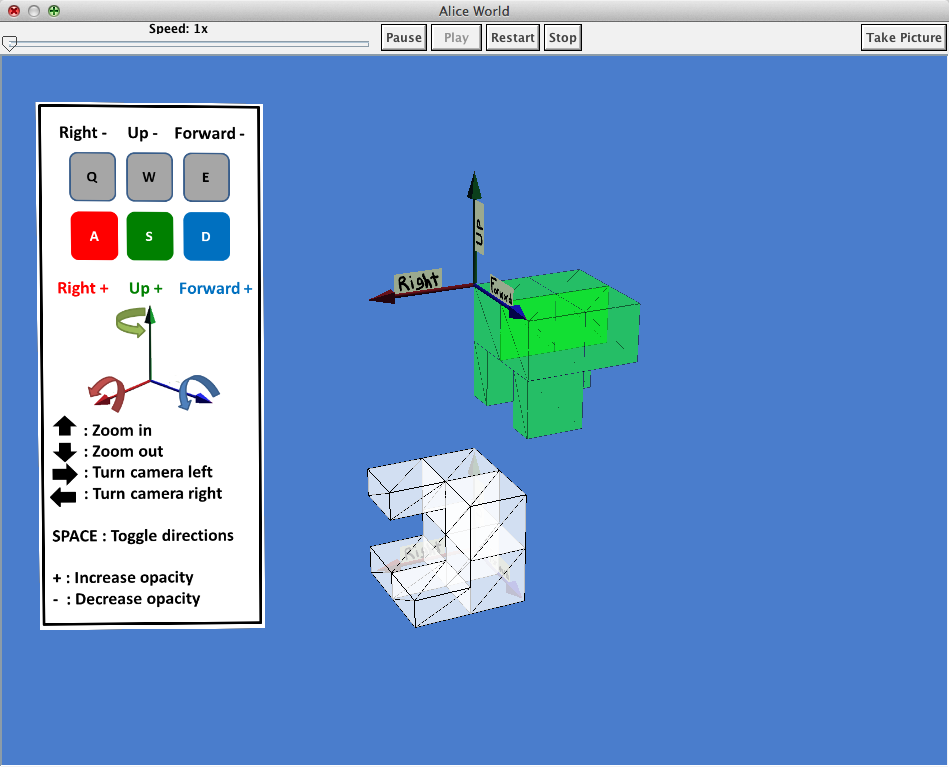Click the green S key button
Viewport: 949px width, 767px height.
click(150, 236)
